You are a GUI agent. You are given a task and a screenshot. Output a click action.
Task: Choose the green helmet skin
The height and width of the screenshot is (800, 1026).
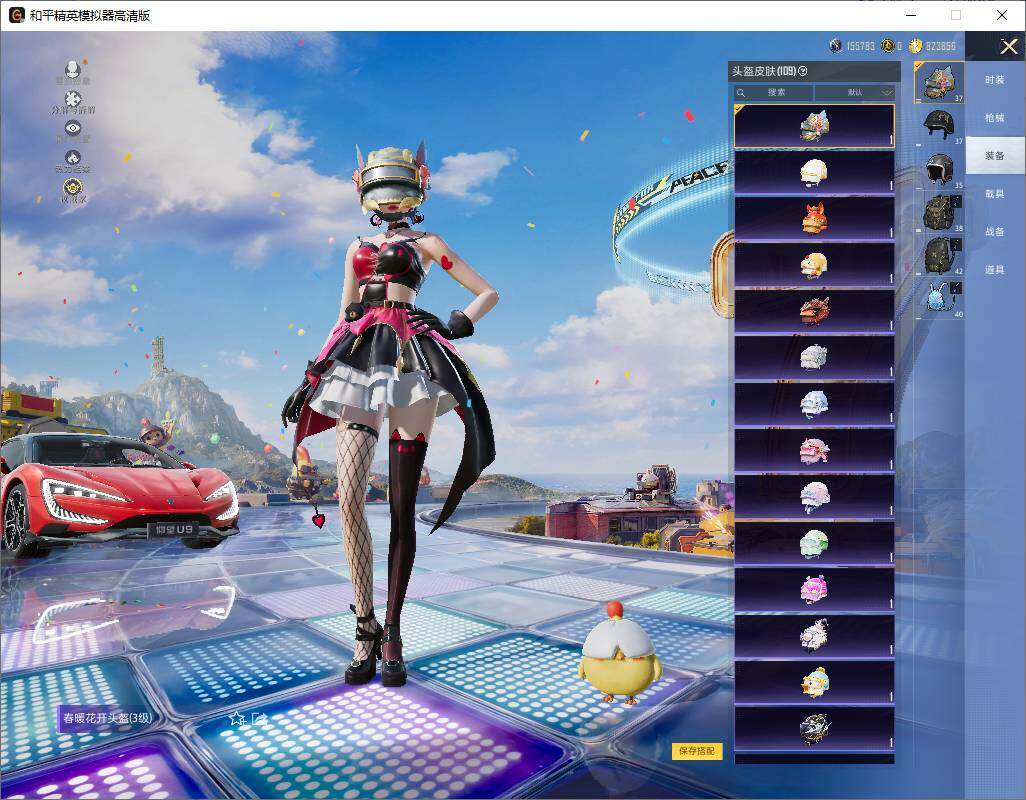814,543
